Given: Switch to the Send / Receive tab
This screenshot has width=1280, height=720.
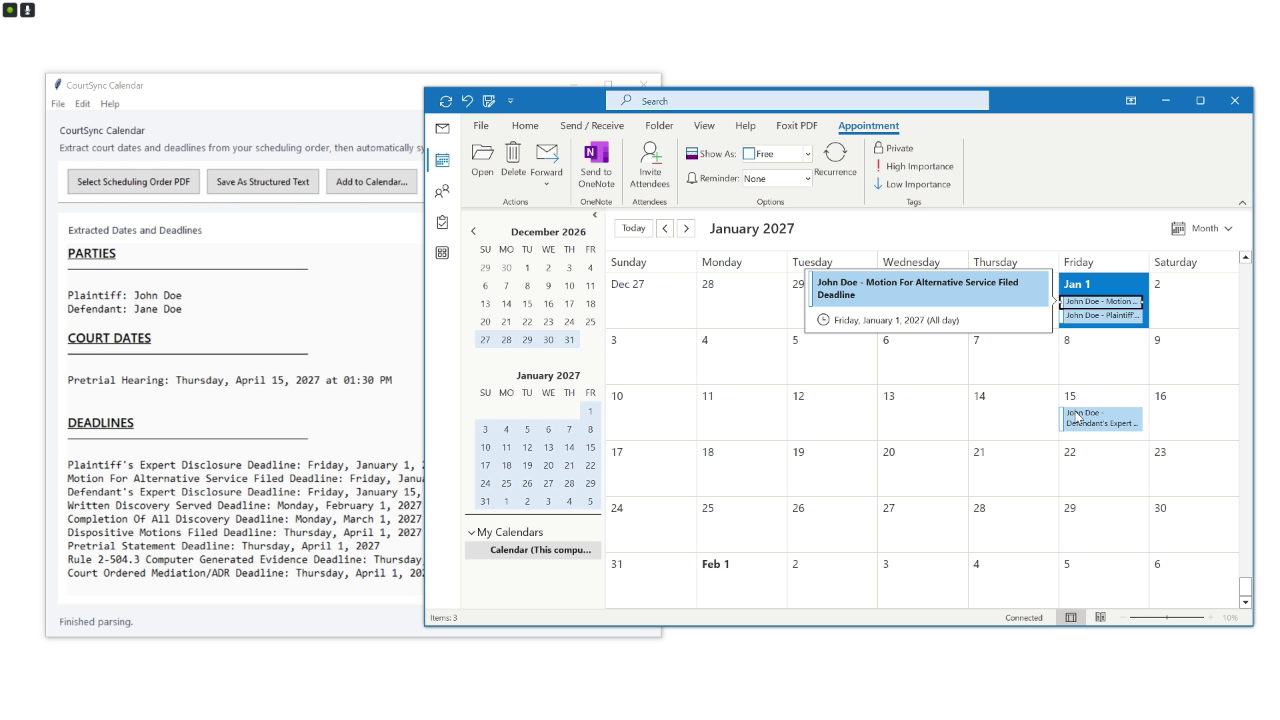Looking at the screenshot, I should click(592, 126).
